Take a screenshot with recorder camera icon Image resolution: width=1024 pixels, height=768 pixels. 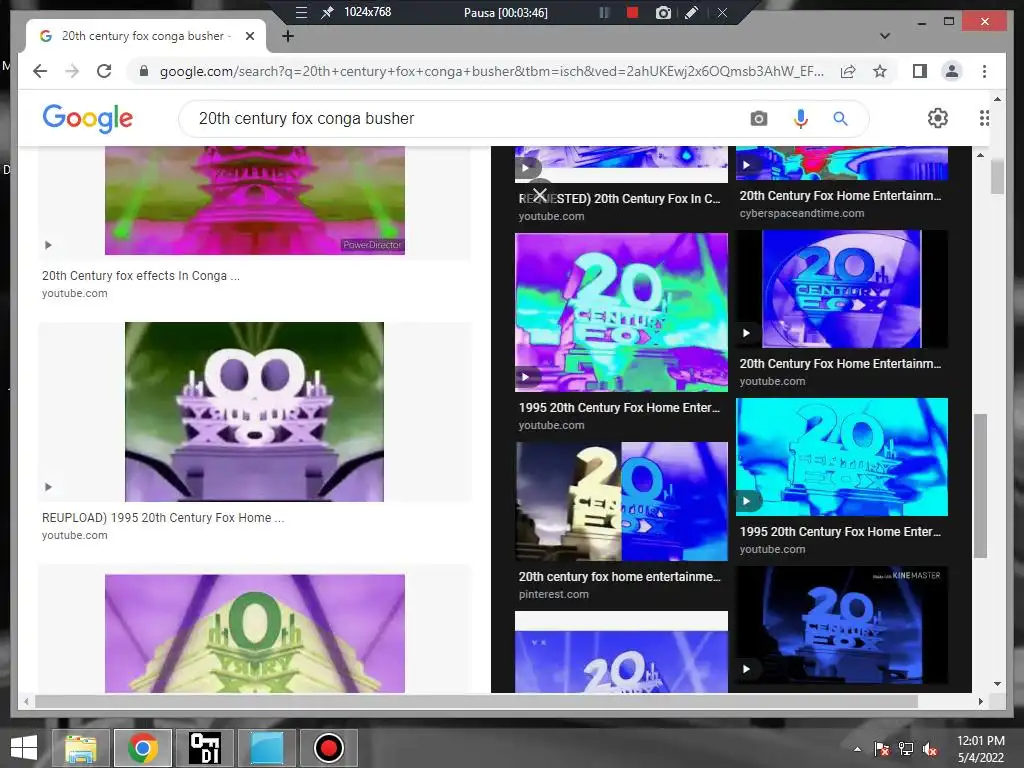click(x=663, y=12)
